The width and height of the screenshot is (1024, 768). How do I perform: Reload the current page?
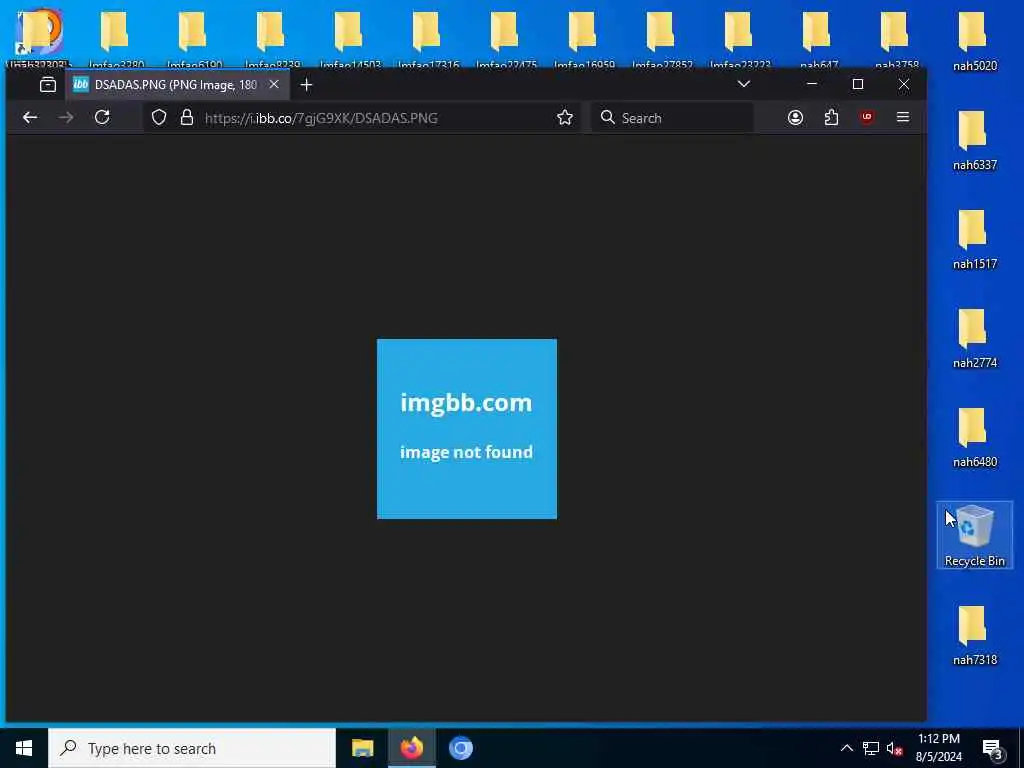[102, 118]
